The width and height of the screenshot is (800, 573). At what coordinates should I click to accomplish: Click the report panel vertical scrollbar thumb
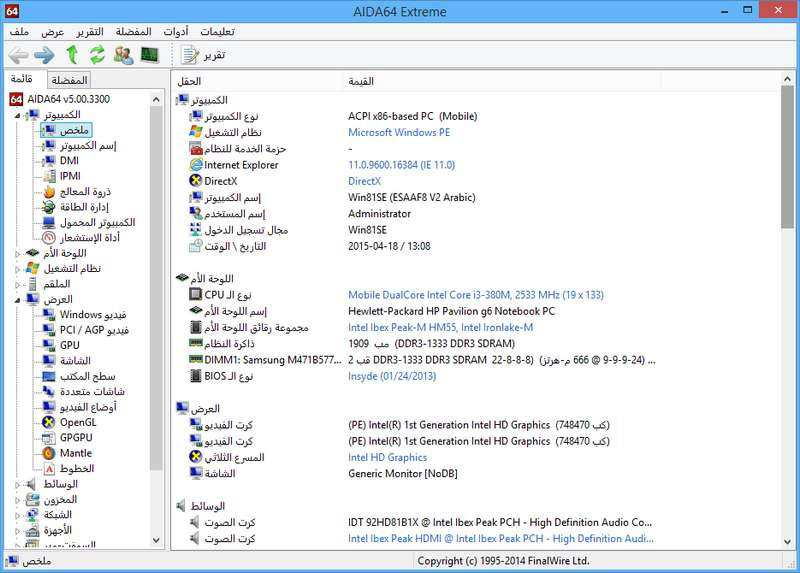(787, 157)
